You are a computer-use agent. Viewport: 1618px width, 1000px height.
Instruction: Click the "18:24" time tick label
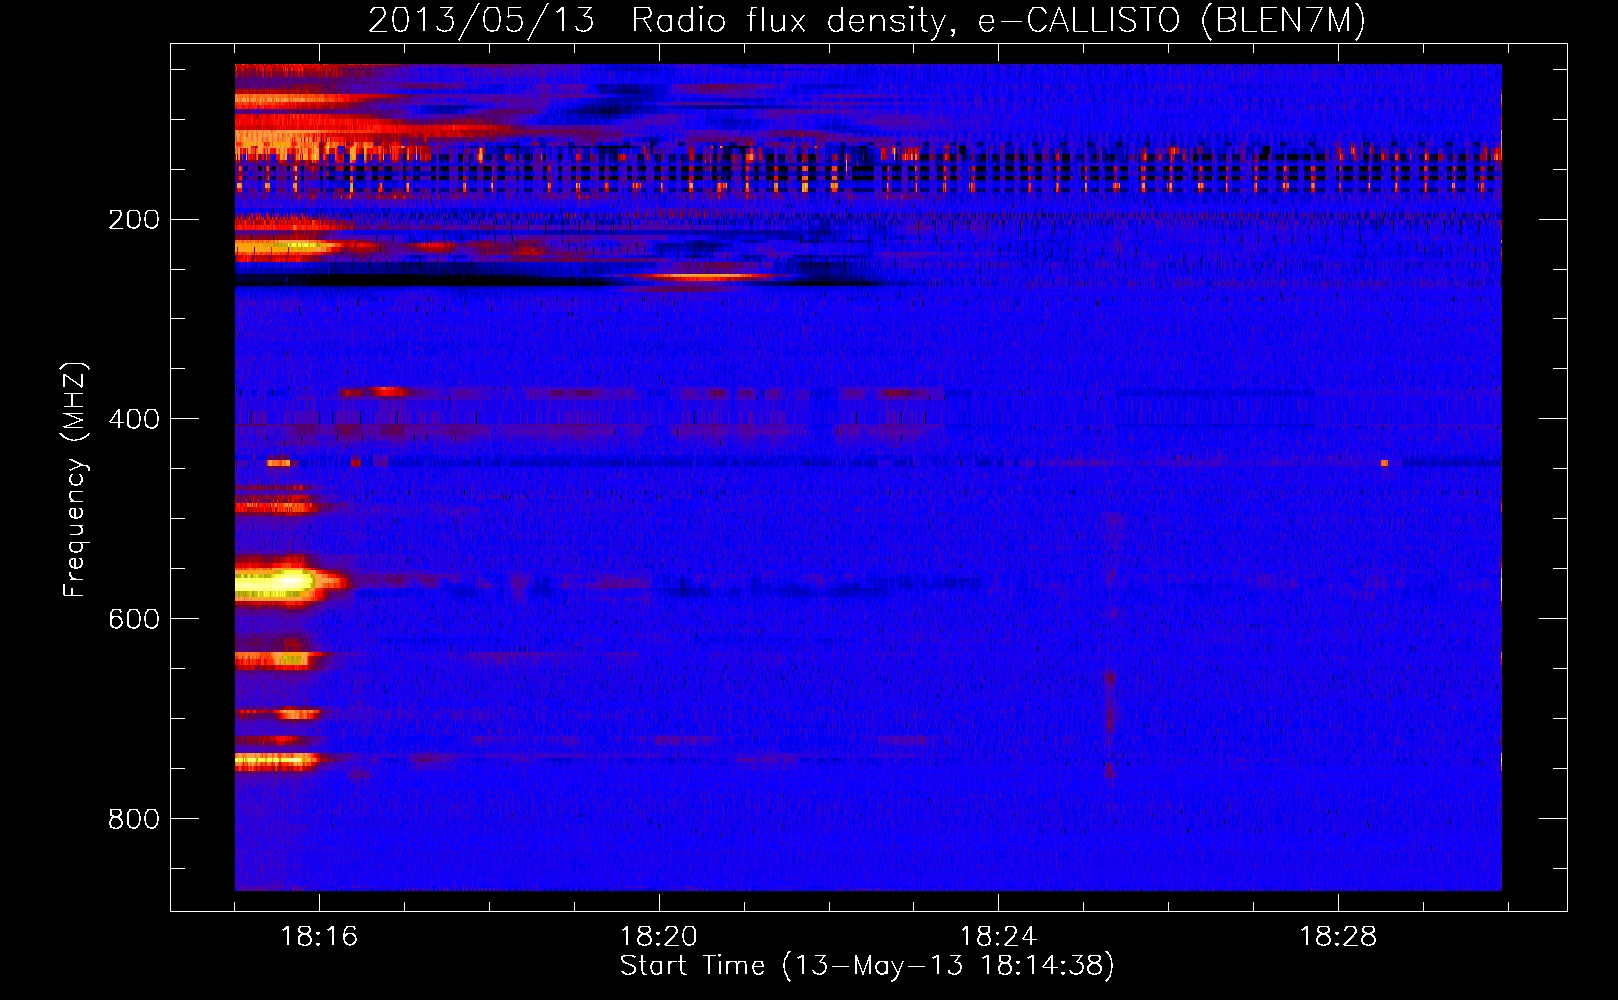point(998,937)
